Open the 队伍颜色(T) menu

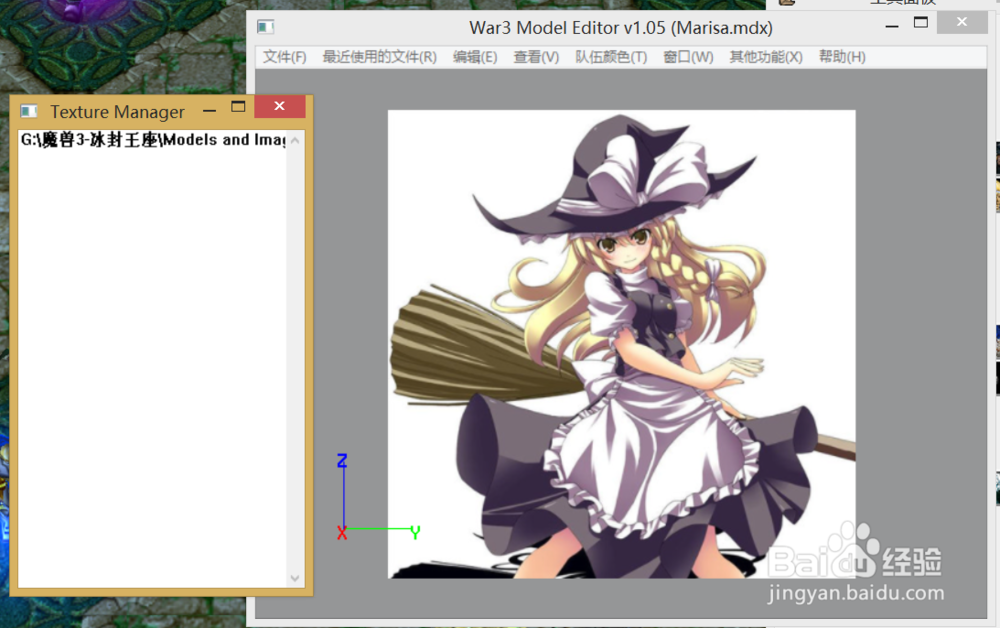point(611,57)
